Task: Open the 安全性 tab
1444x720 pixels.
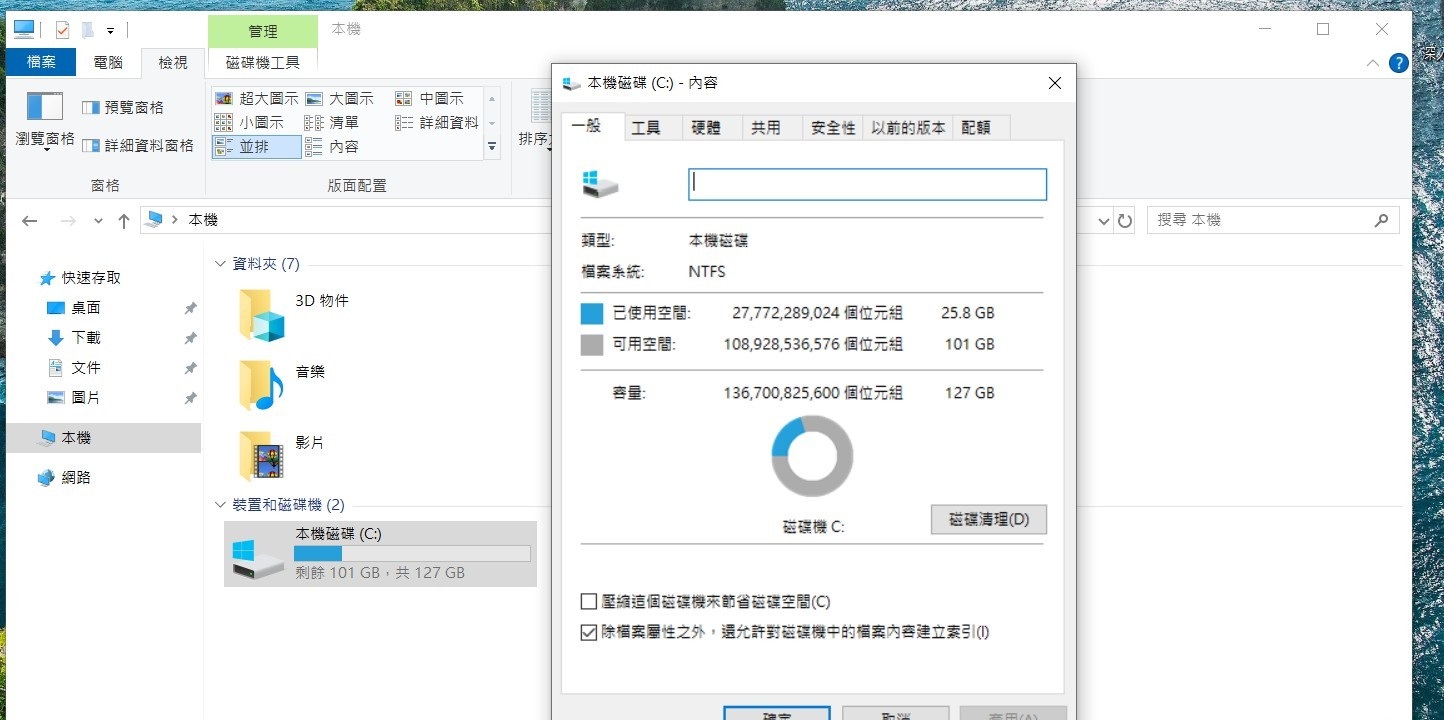Action: pos(832,128)
